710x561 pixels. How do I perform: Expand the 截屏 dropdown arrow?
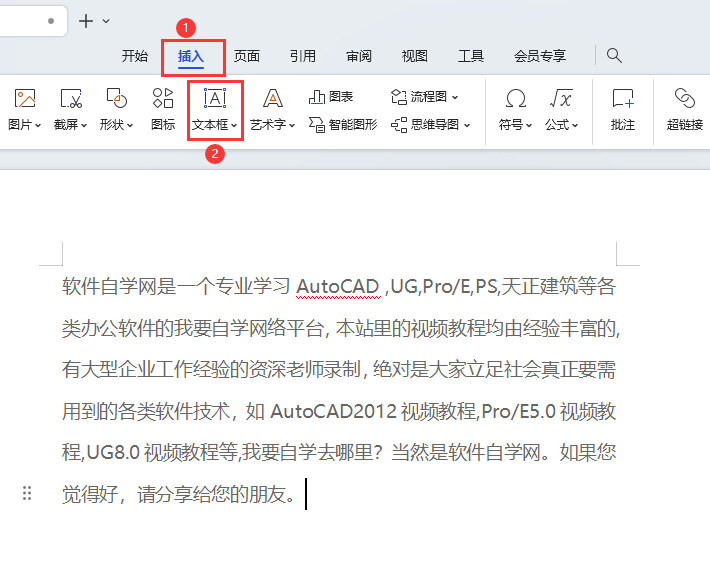pos(84,125)
